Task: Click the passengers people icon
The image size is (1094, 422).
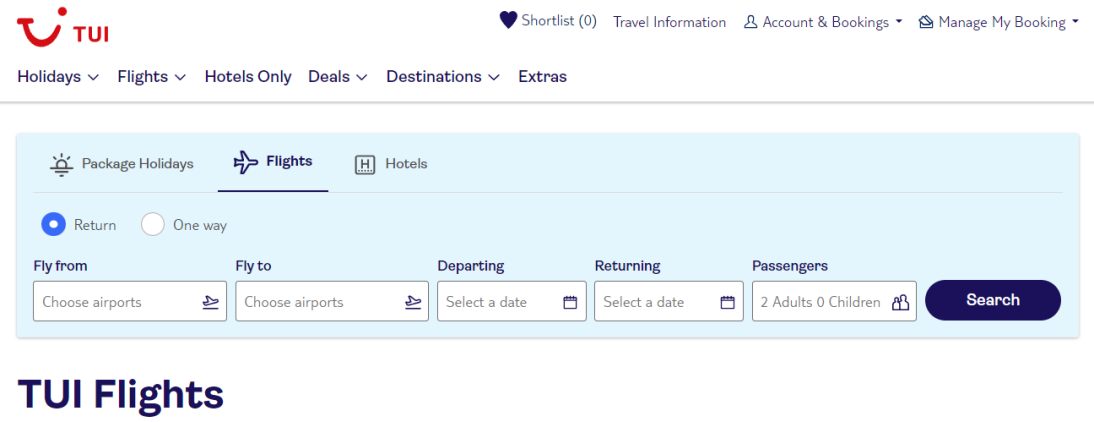Action: (901, 302)
